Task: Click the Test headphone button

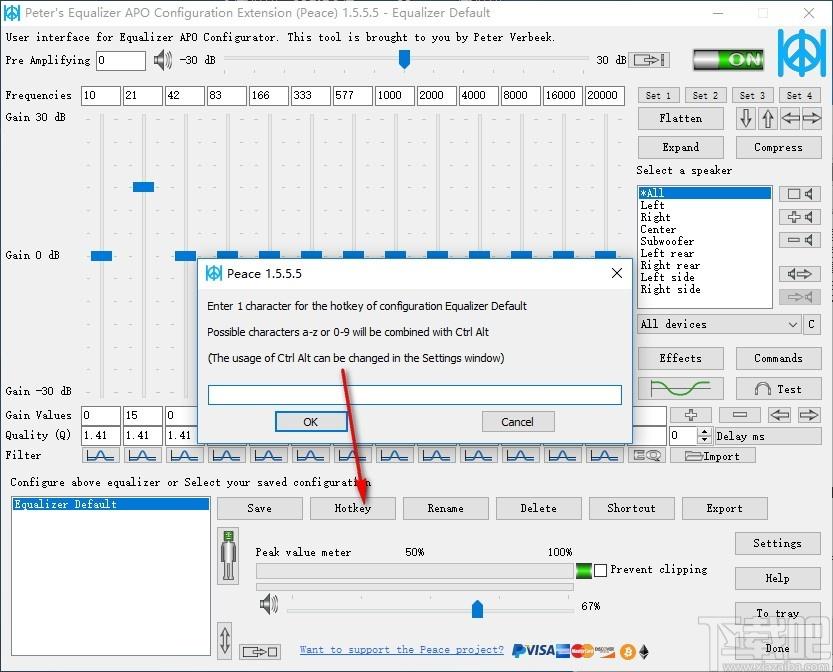Action: [778, 389]
